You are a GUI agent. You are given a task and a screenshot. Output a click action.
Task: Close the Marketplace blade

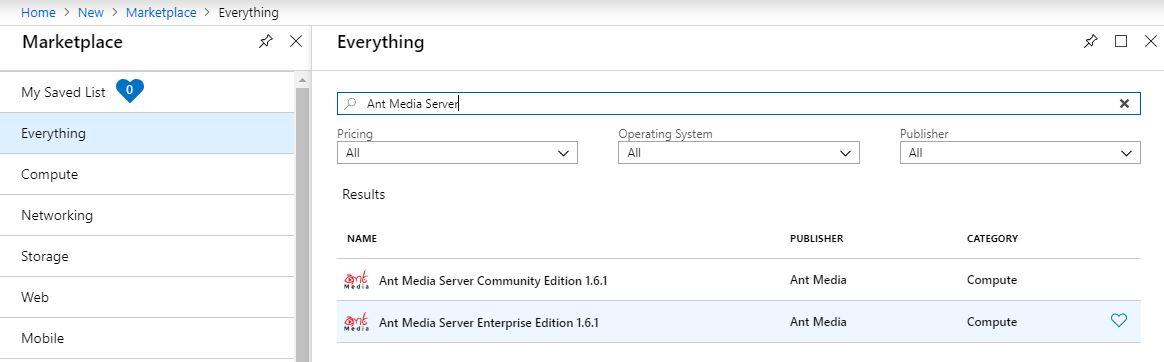[295, 42]
